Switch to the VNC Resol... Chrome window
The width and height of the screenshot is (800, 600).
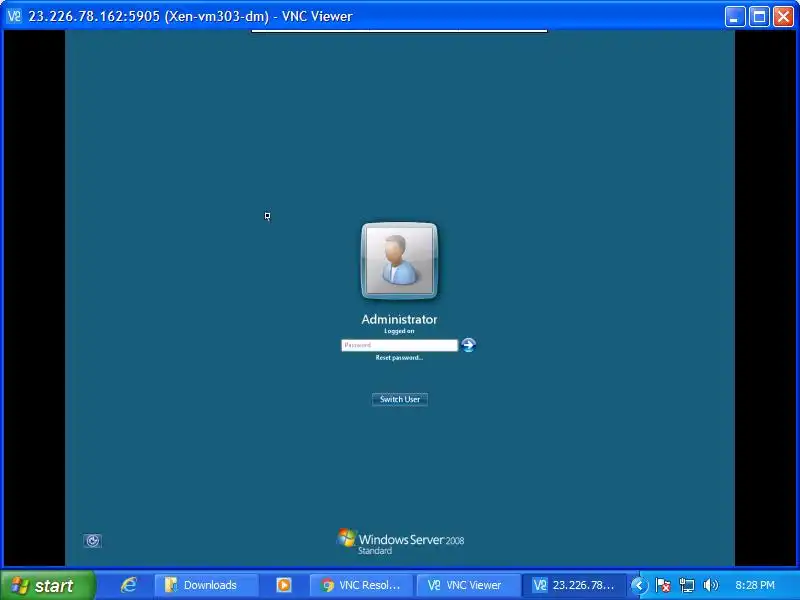tap(361, 585)
